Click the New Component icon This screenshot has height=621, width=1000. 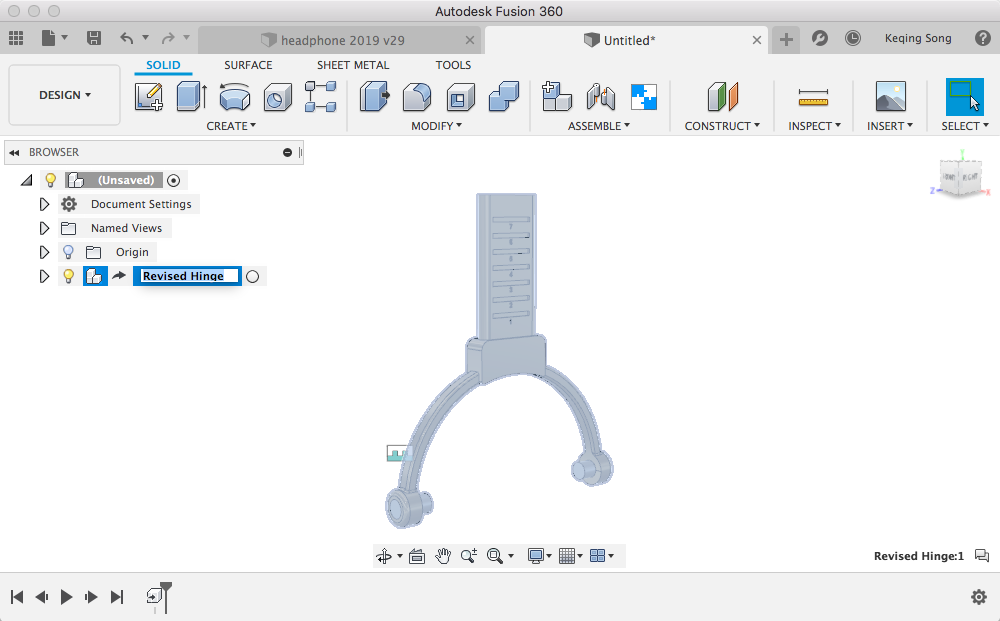point(557,97)
